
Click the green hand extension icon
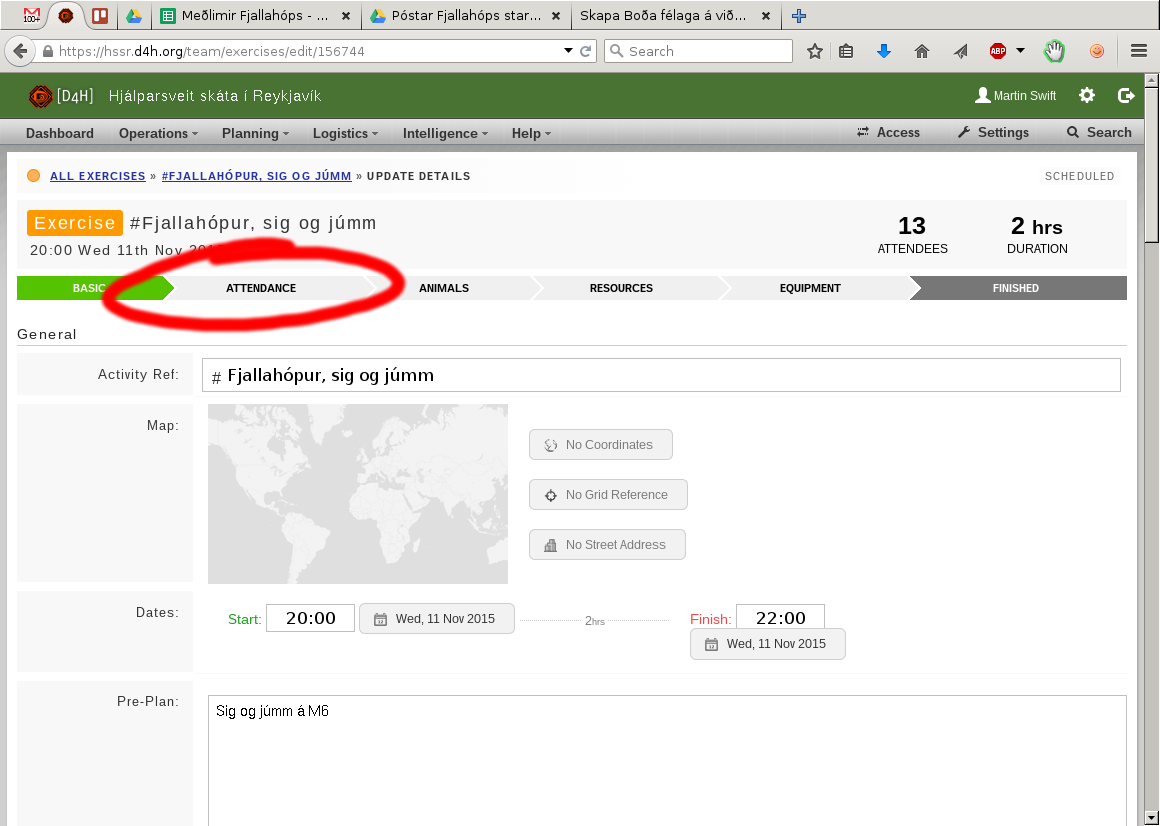click(x=1054, y=51)
